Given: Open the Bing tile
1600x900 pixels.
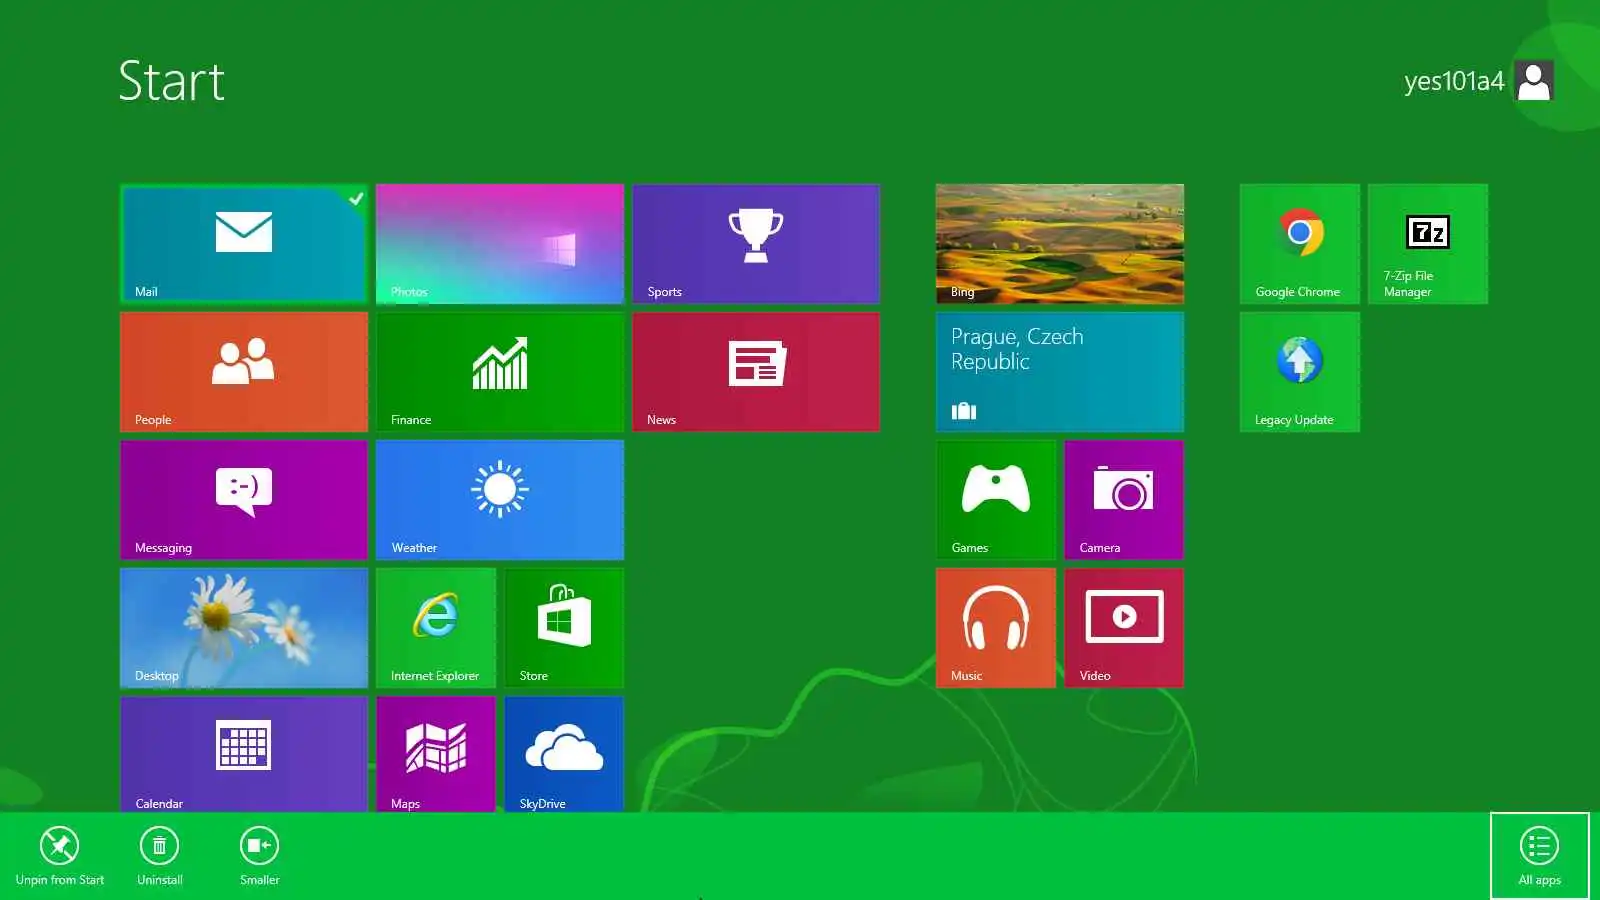Looking at the screenshot, I should 1060,244.
